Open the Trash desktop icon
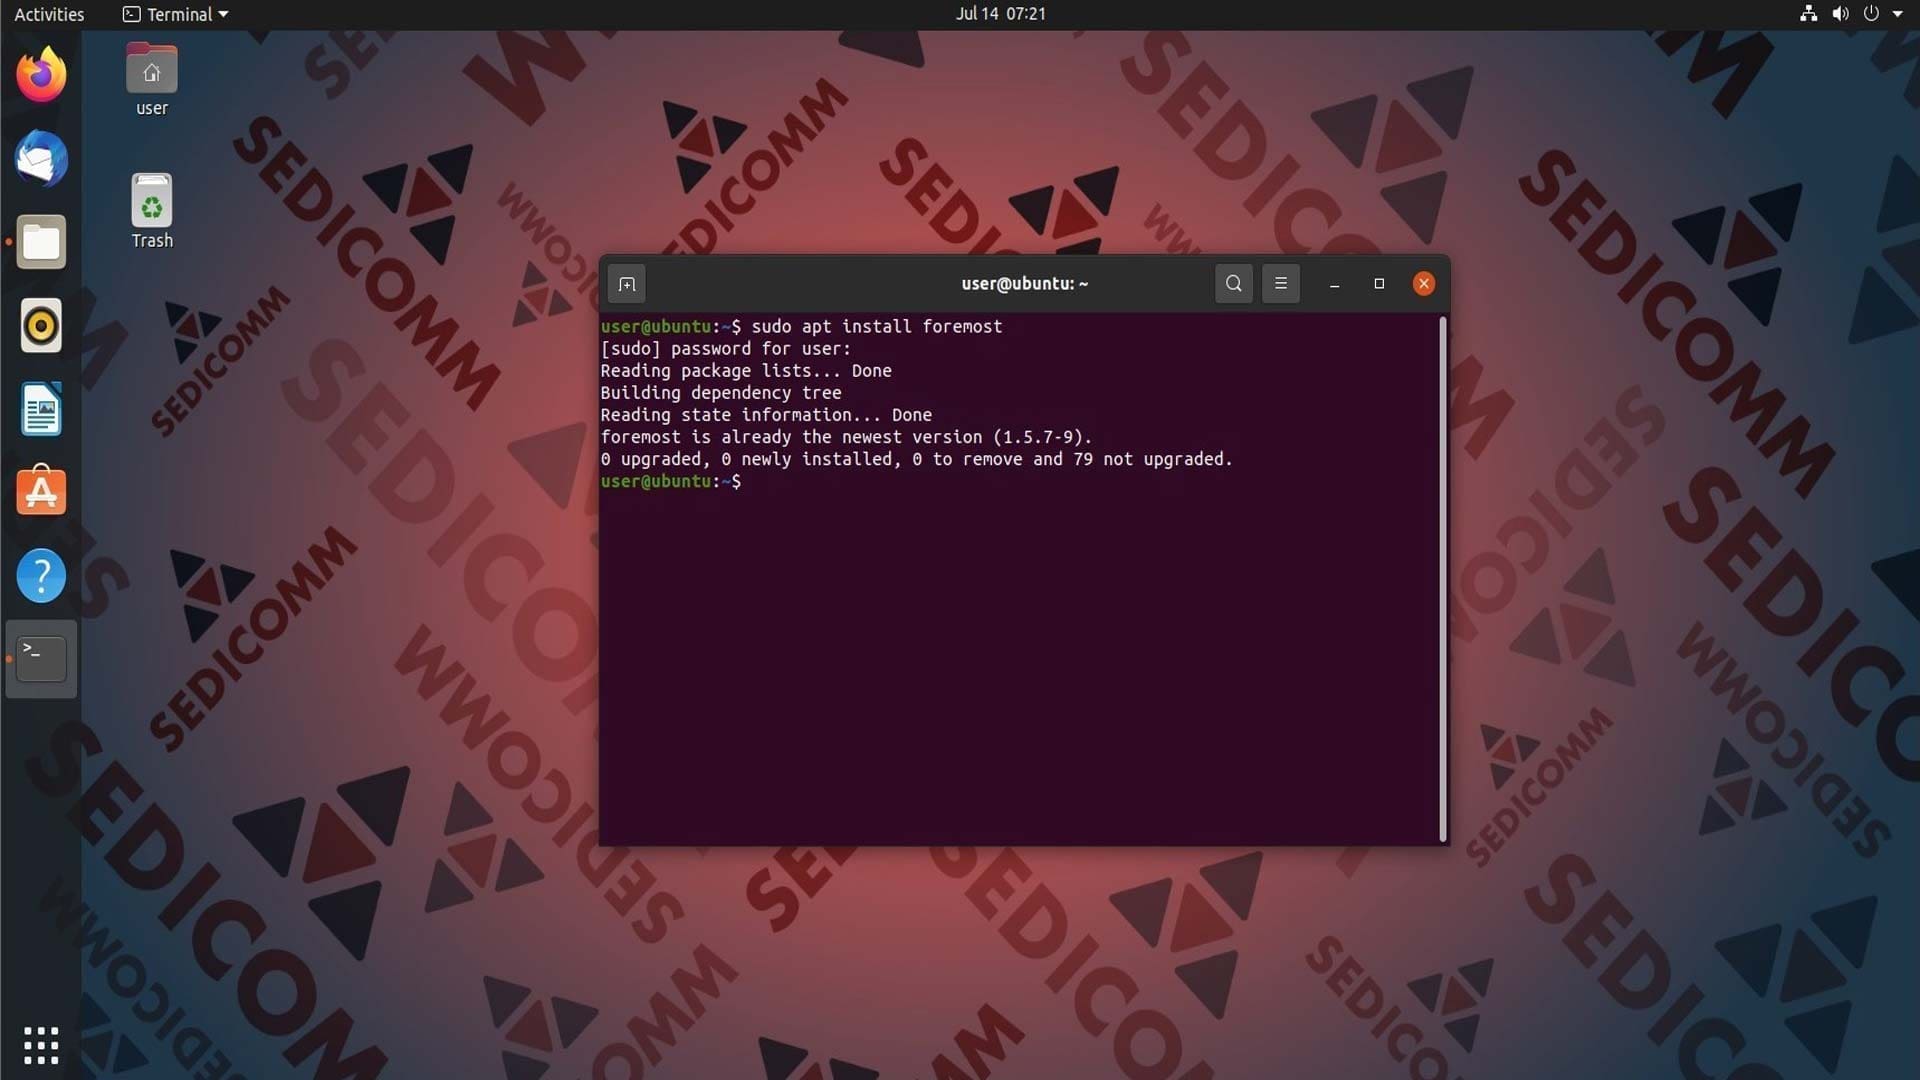The width and height of the screenshot is (1920, 1080). pyautogui.click(x=151, y=212)
